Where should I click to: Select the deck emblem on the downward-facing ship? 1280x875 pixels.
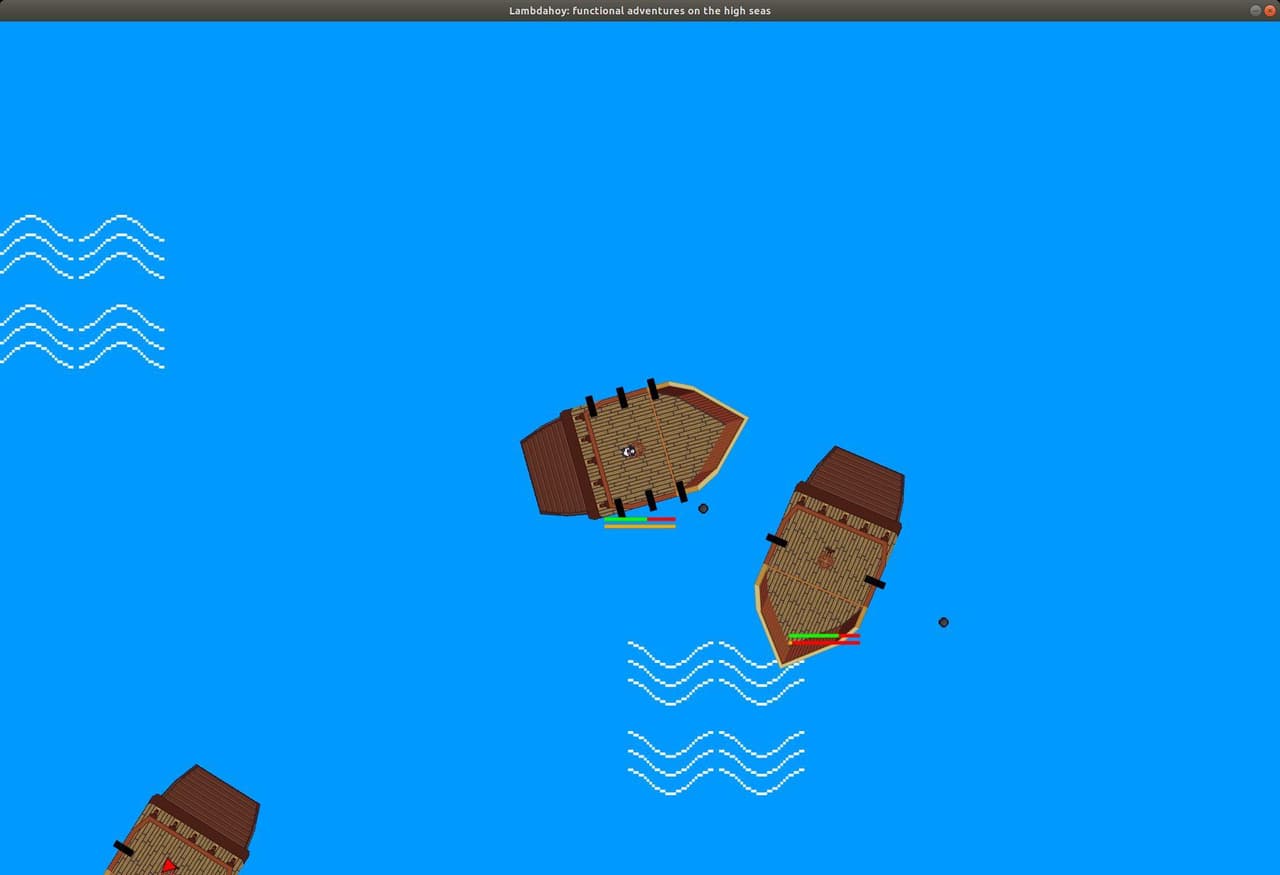click(x=826, y=558)
